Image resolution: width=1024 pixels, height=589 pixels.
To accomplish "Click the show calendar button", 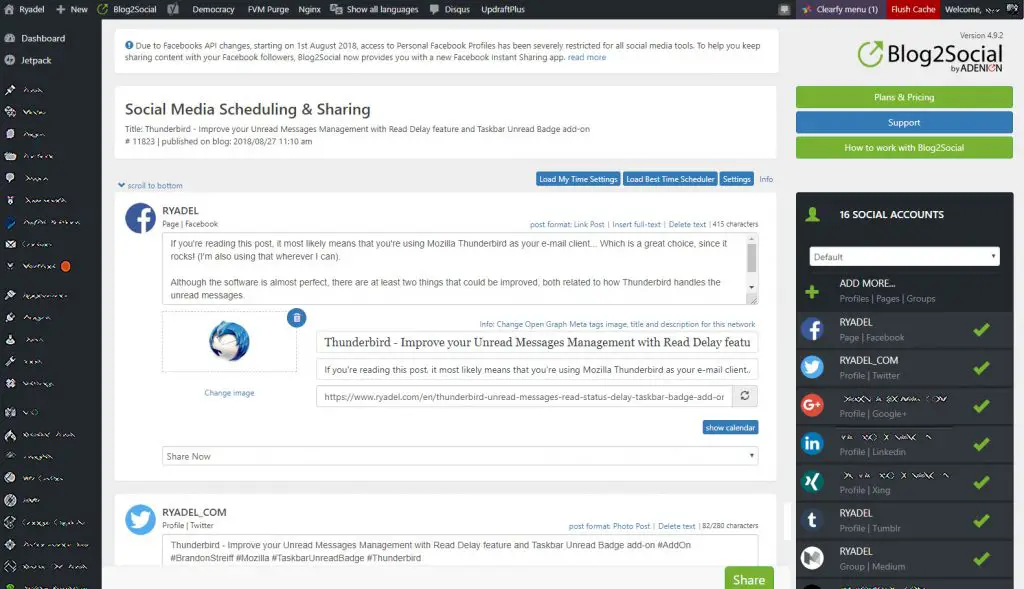I will pyautogui.click(x=730, y=428).
